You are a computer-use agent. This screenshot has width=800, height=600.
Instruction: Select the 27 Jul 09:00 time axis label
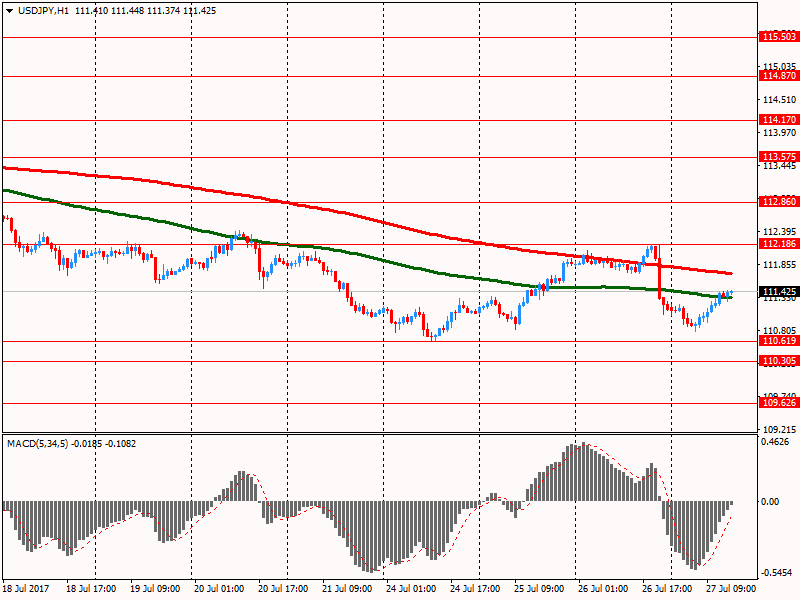(731, 589)
